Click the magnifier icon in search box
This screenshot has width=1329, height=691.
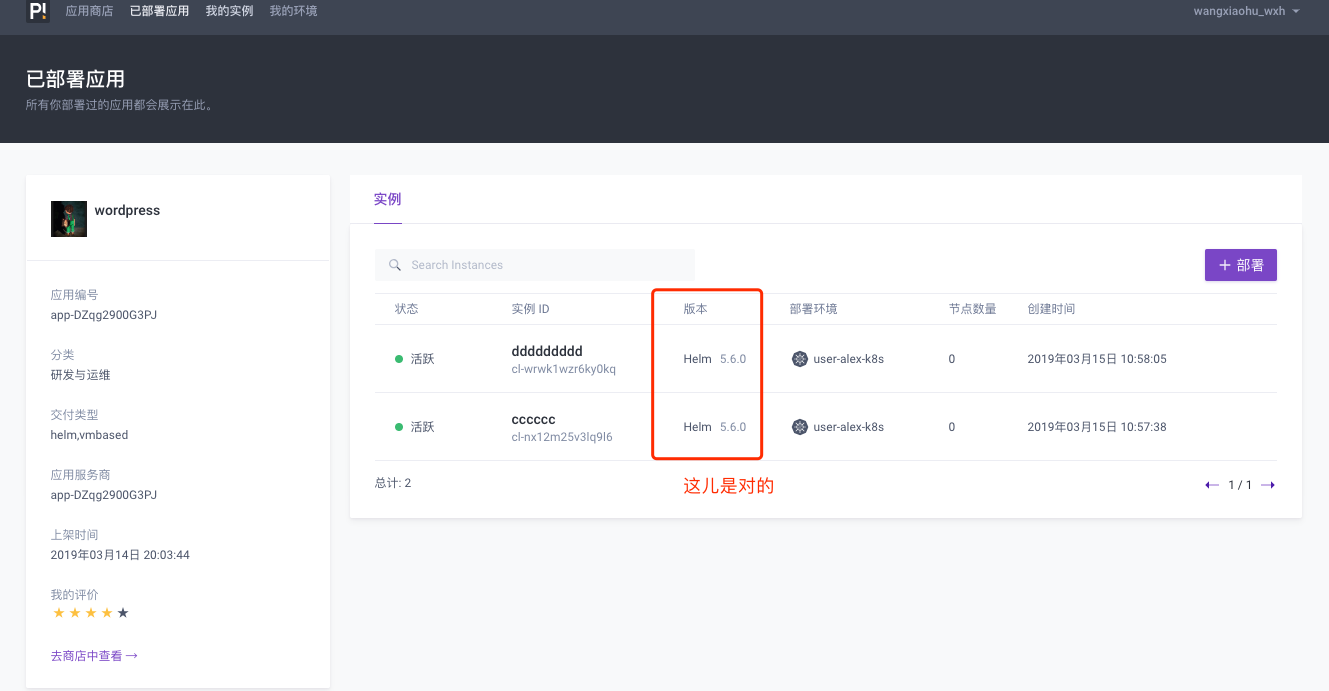point(395,264)
